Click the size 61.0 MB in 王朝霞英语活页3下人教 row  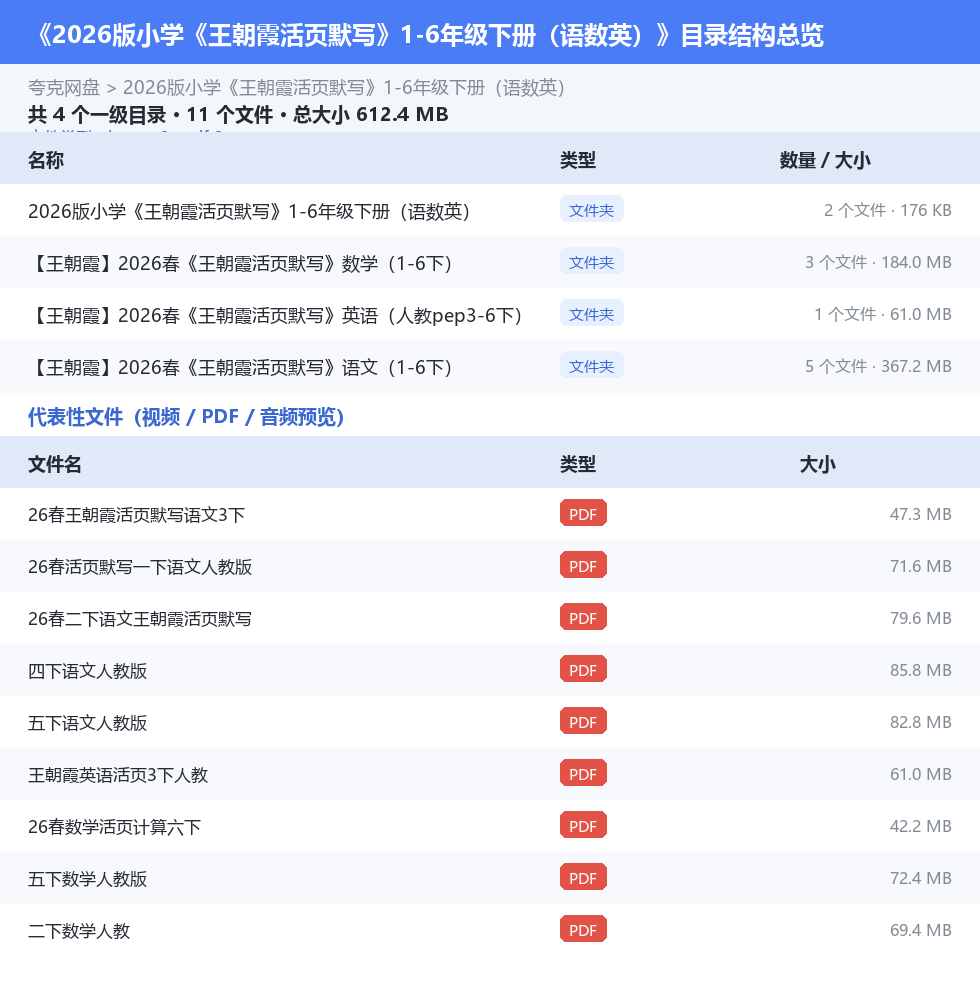tap(920, 774)
